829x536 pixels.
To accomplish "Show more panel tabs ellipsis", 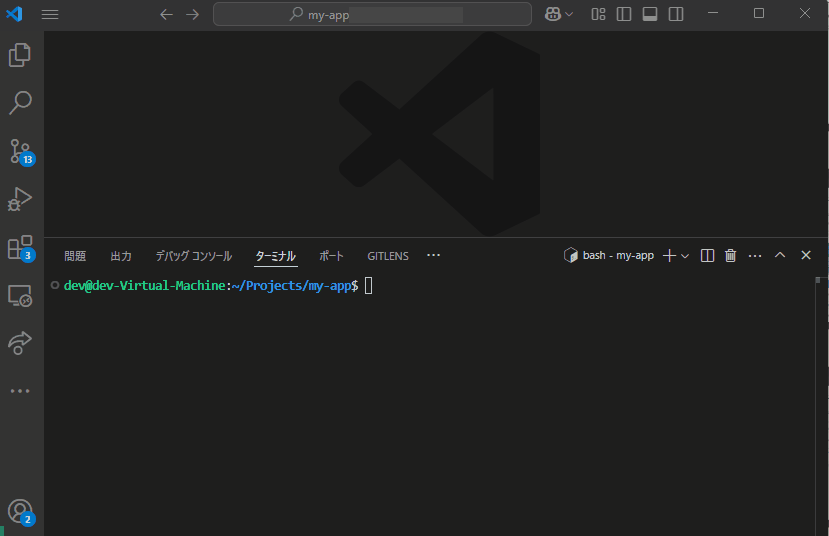I will coord(434,255).
